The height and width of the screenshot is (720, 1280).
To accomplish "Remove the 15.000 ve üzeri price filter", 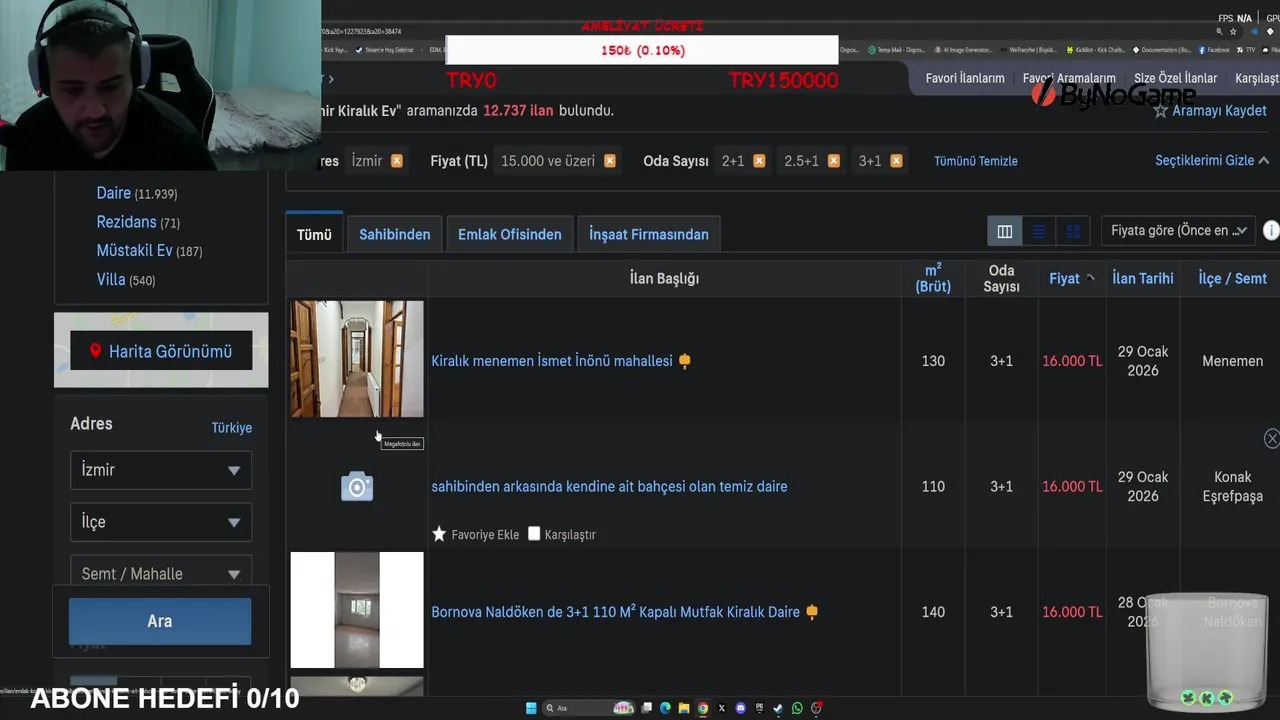I will pos(610,161).
